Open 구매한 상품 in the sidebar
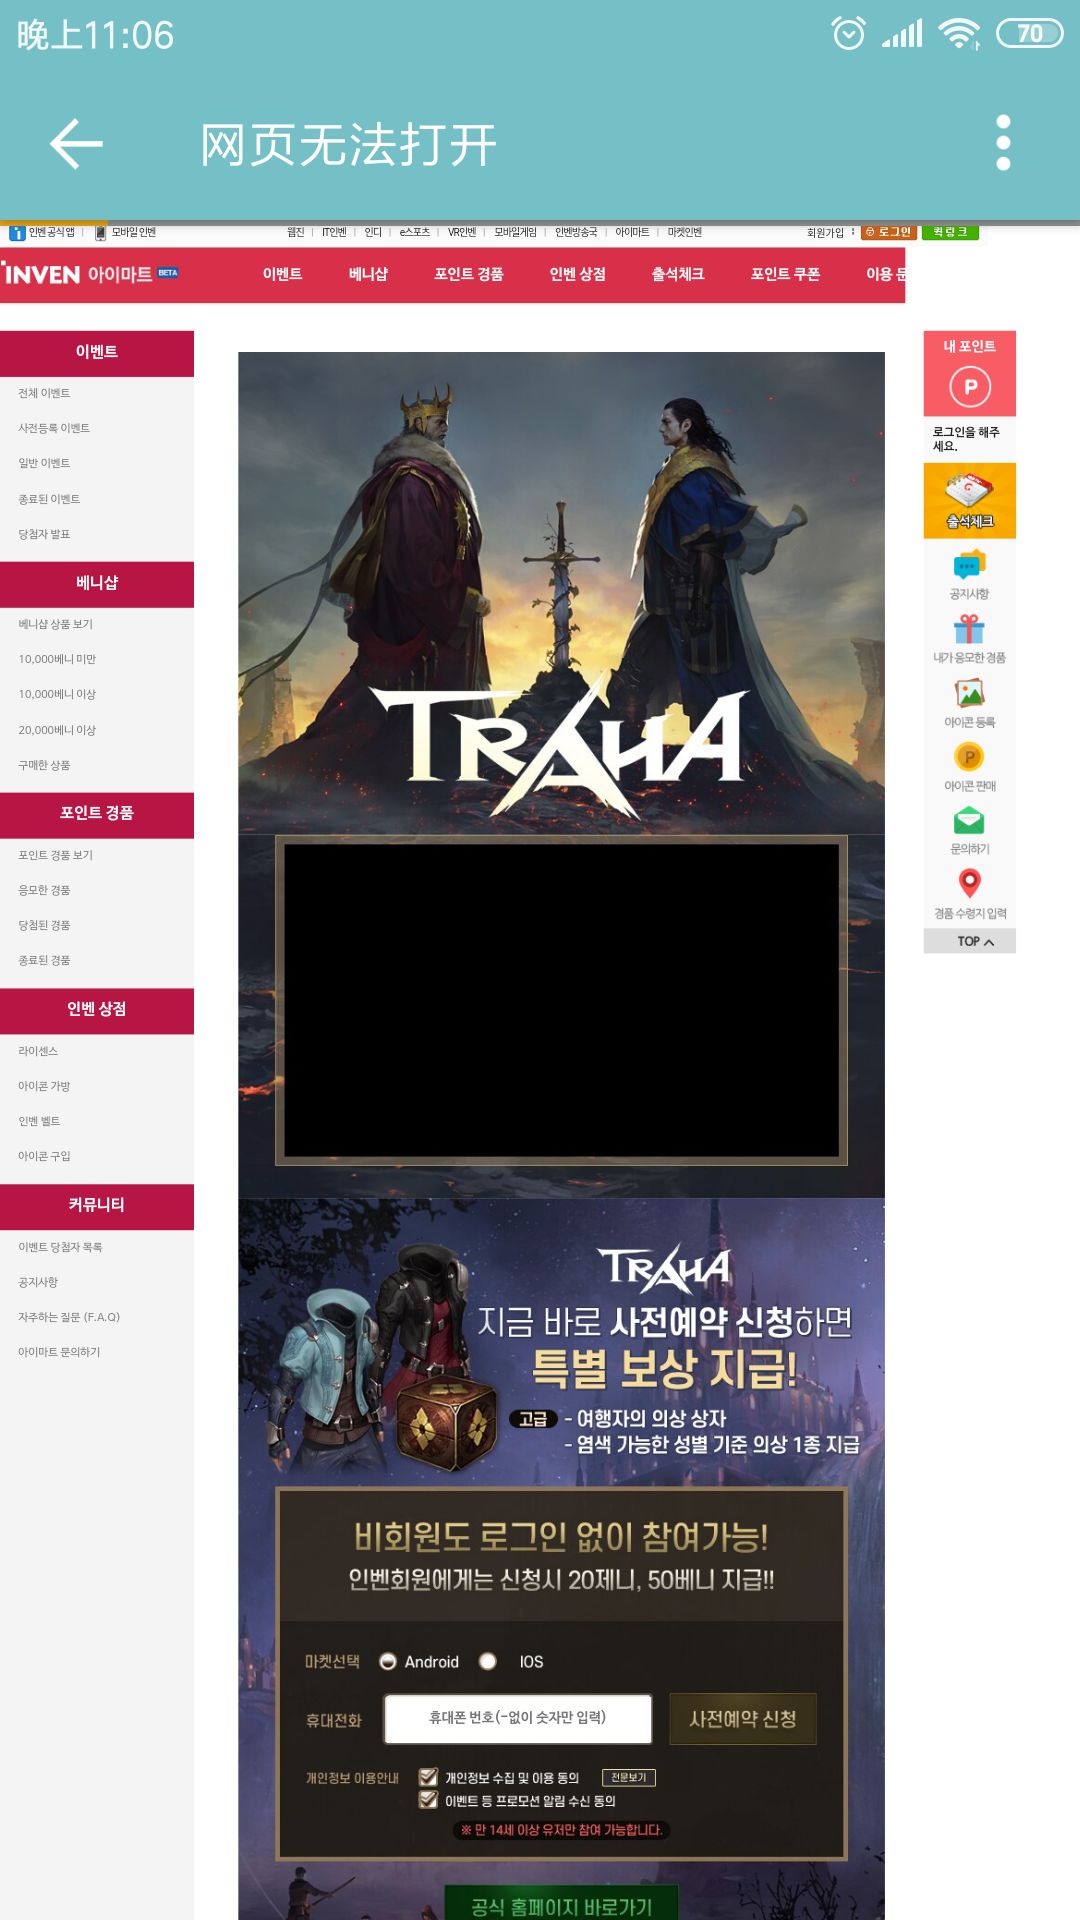This screenshot has width=1080, height=1920. [x=44, y=765]
